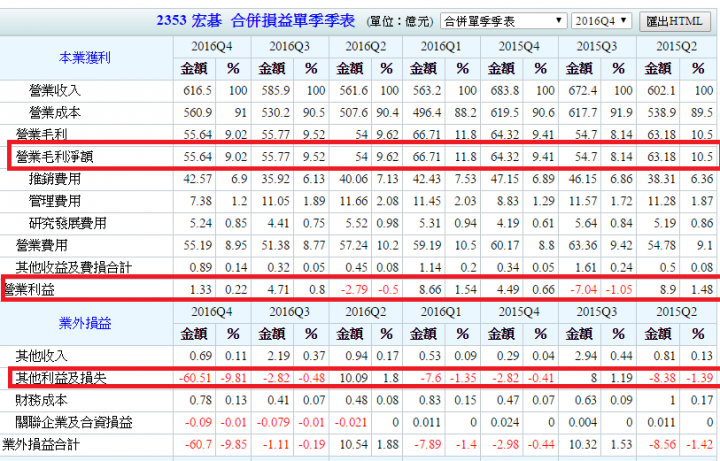Click the -60.7 non-operating total value
Image resolution: width=720 pixels, height=461 pixels.
pyautogui.click(x=198, y=444)
